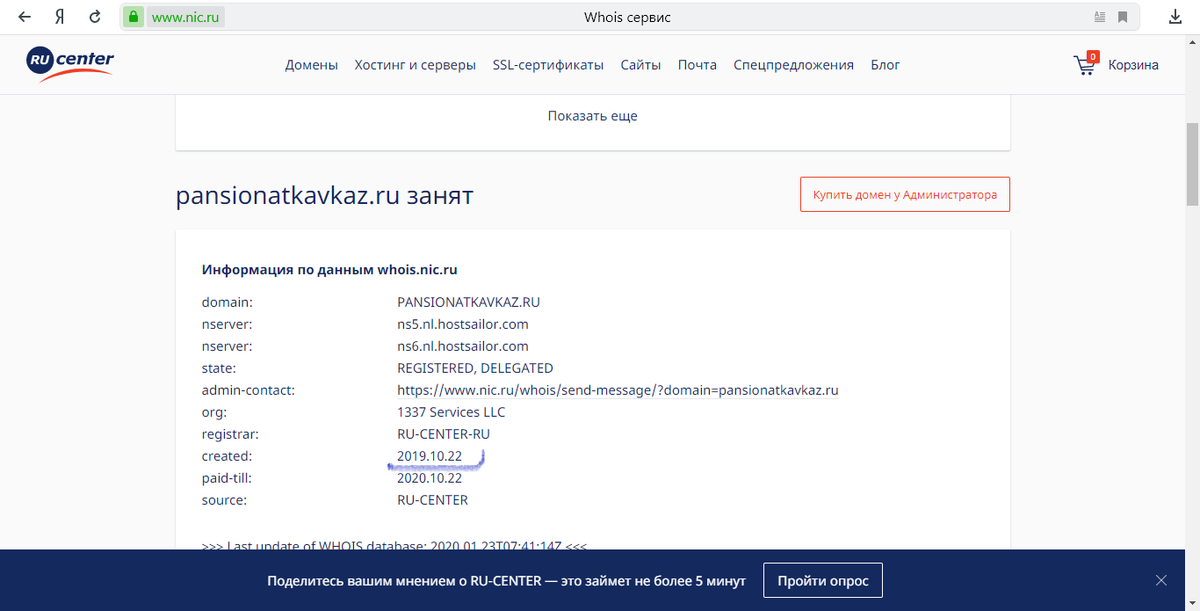Click the paid-till date 2020.10.22
Viewport: 1200px width, 611px height.
coord(429,478)
